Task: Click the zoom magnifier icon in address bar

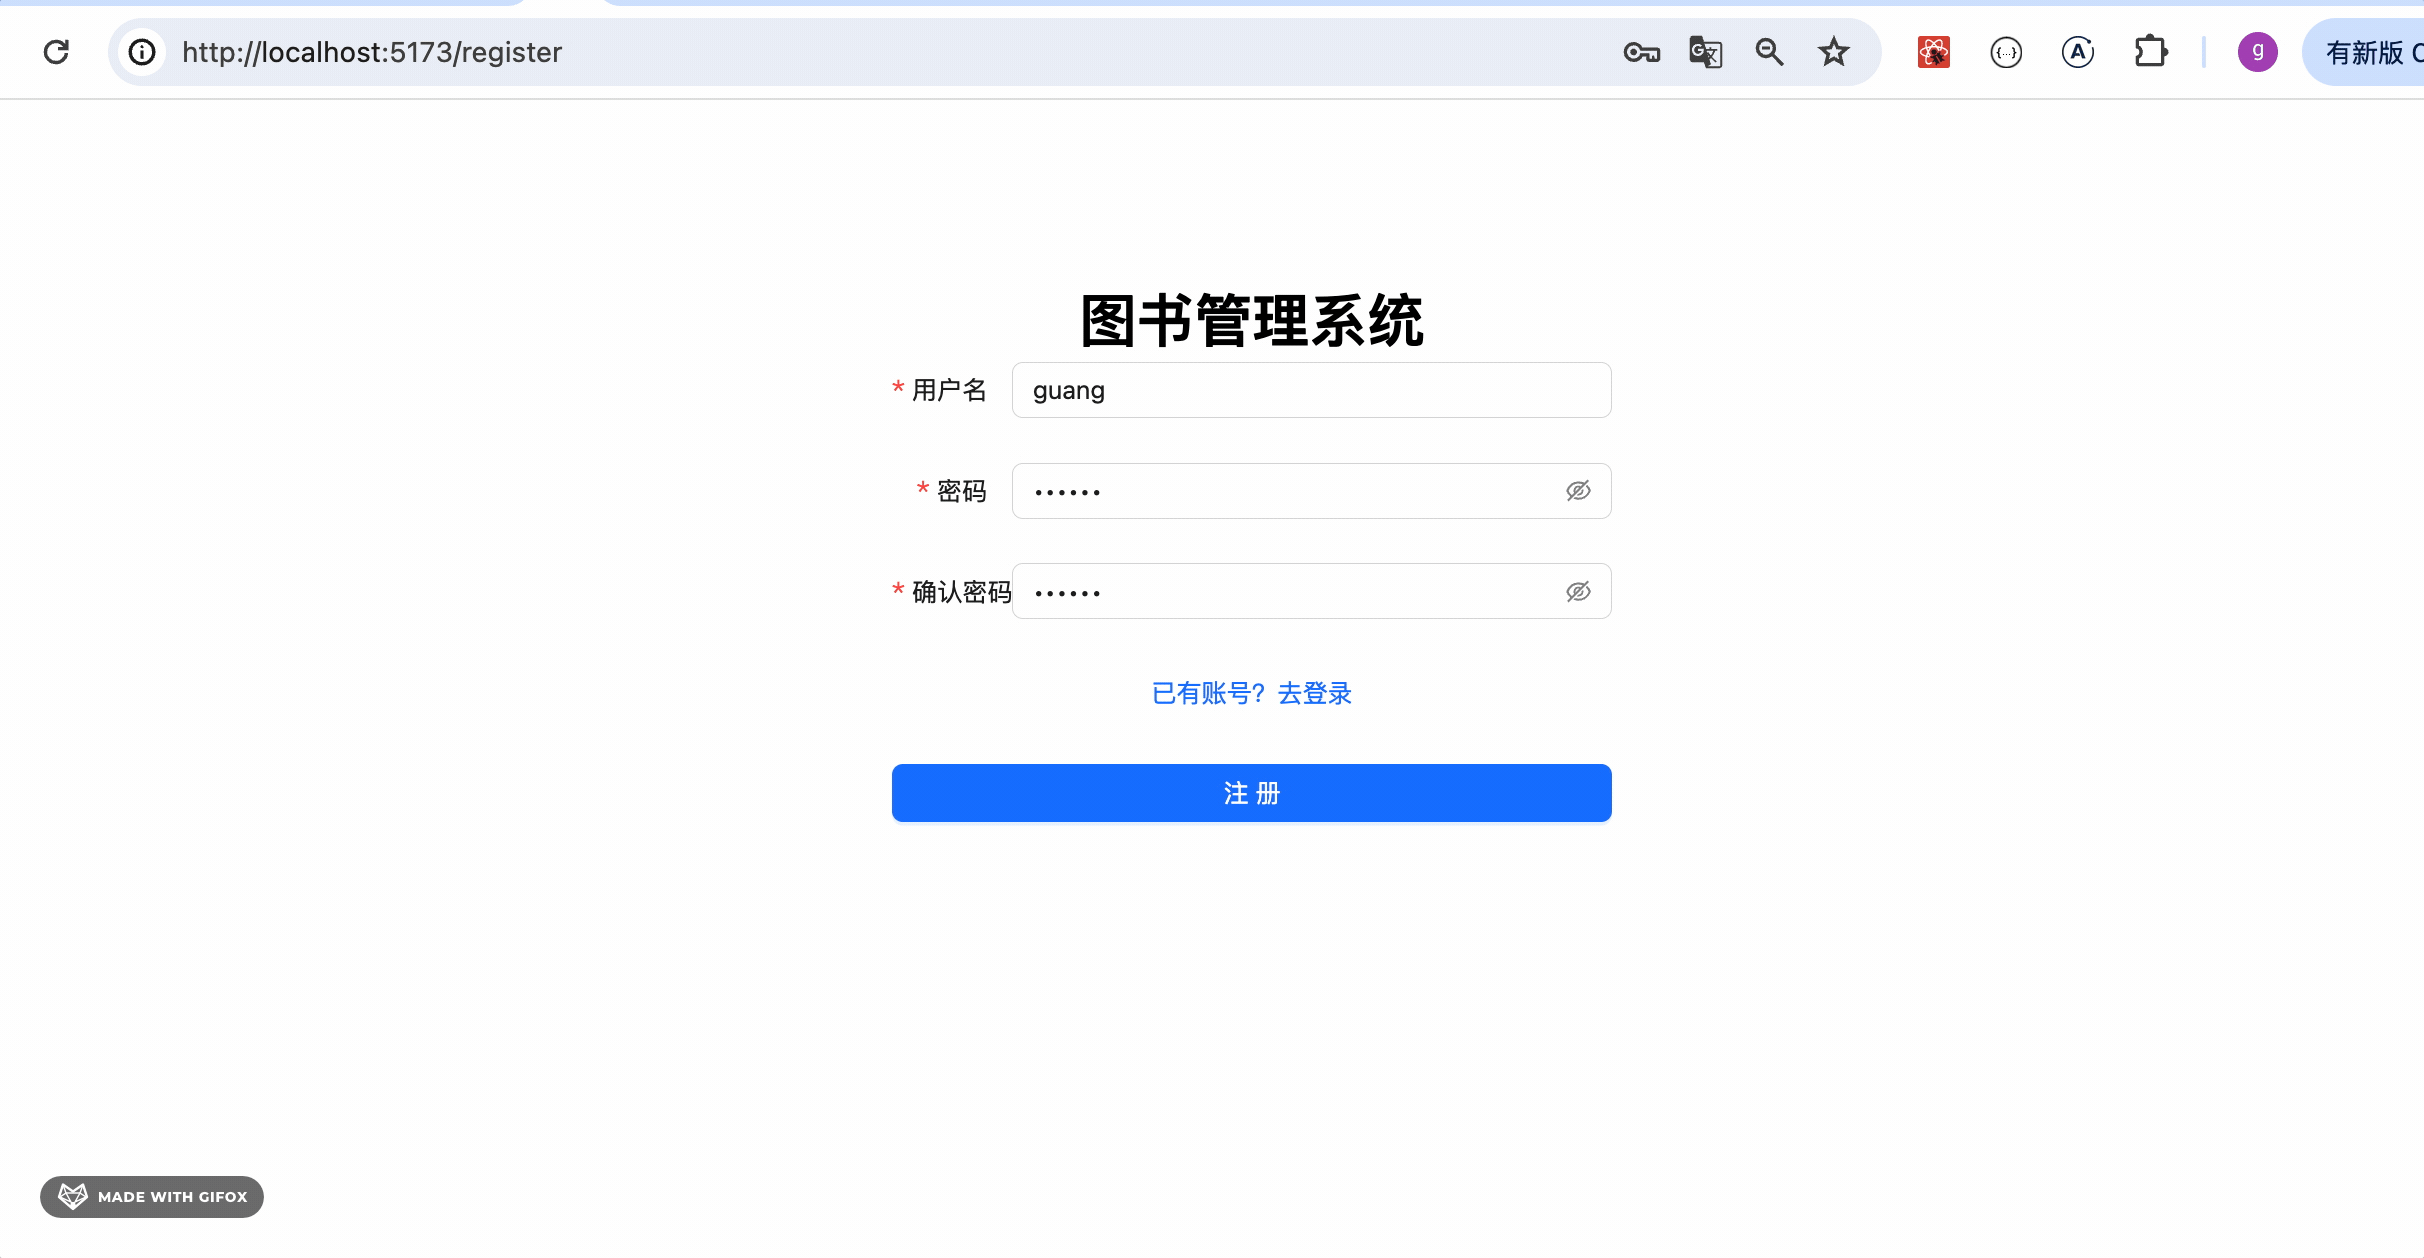Action: (1769, 52)
